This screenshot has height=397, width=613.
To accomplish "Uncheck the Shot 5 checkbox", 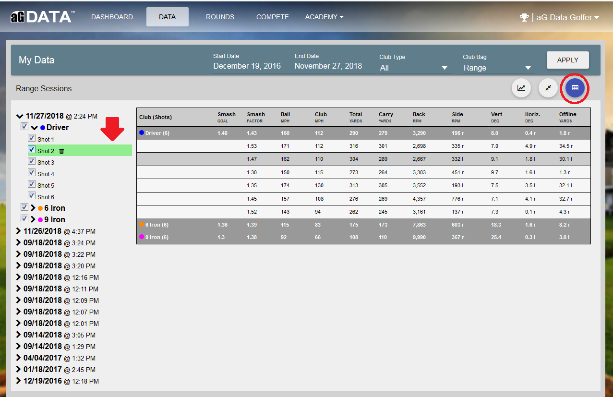I will [x=32, y=184].
